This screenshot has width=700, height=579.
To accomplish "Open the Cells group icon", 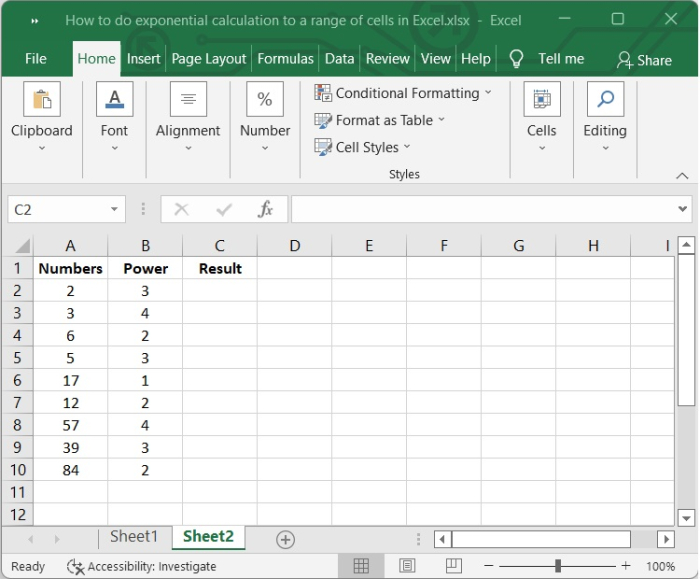I will pyautogui.click(x=541, y=100).
